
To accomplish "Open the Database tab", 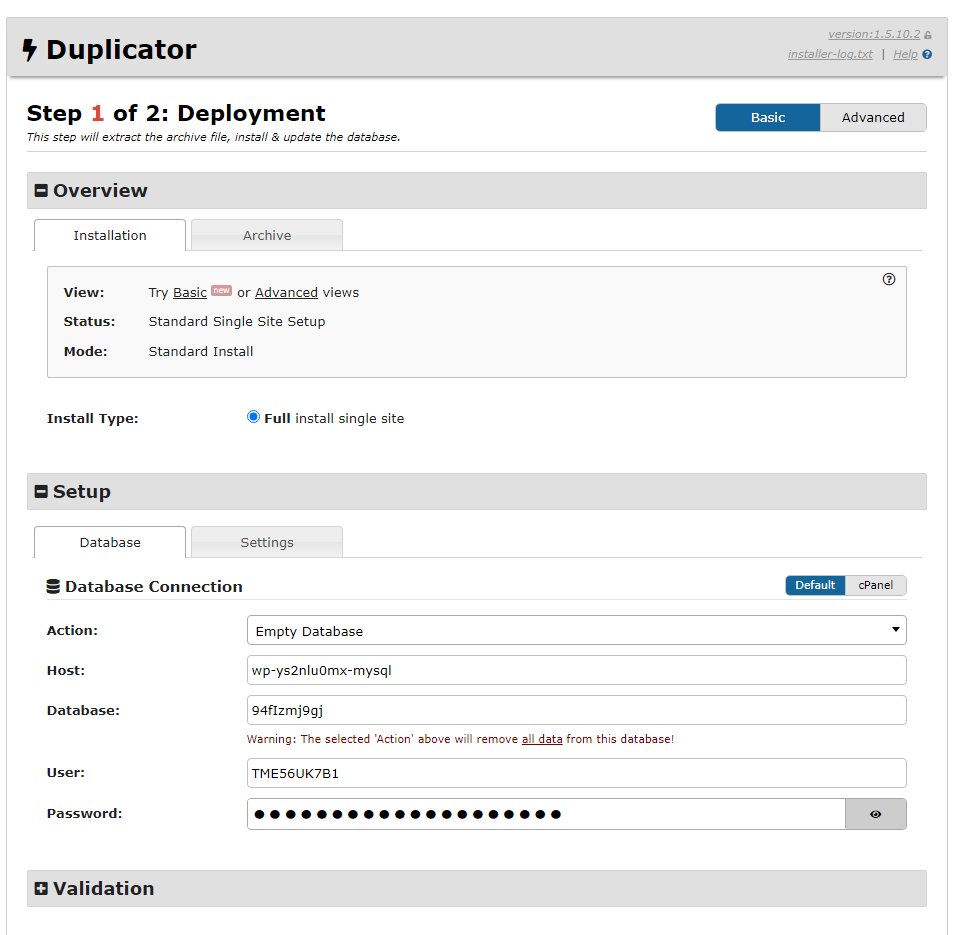I will click(110, 542).
